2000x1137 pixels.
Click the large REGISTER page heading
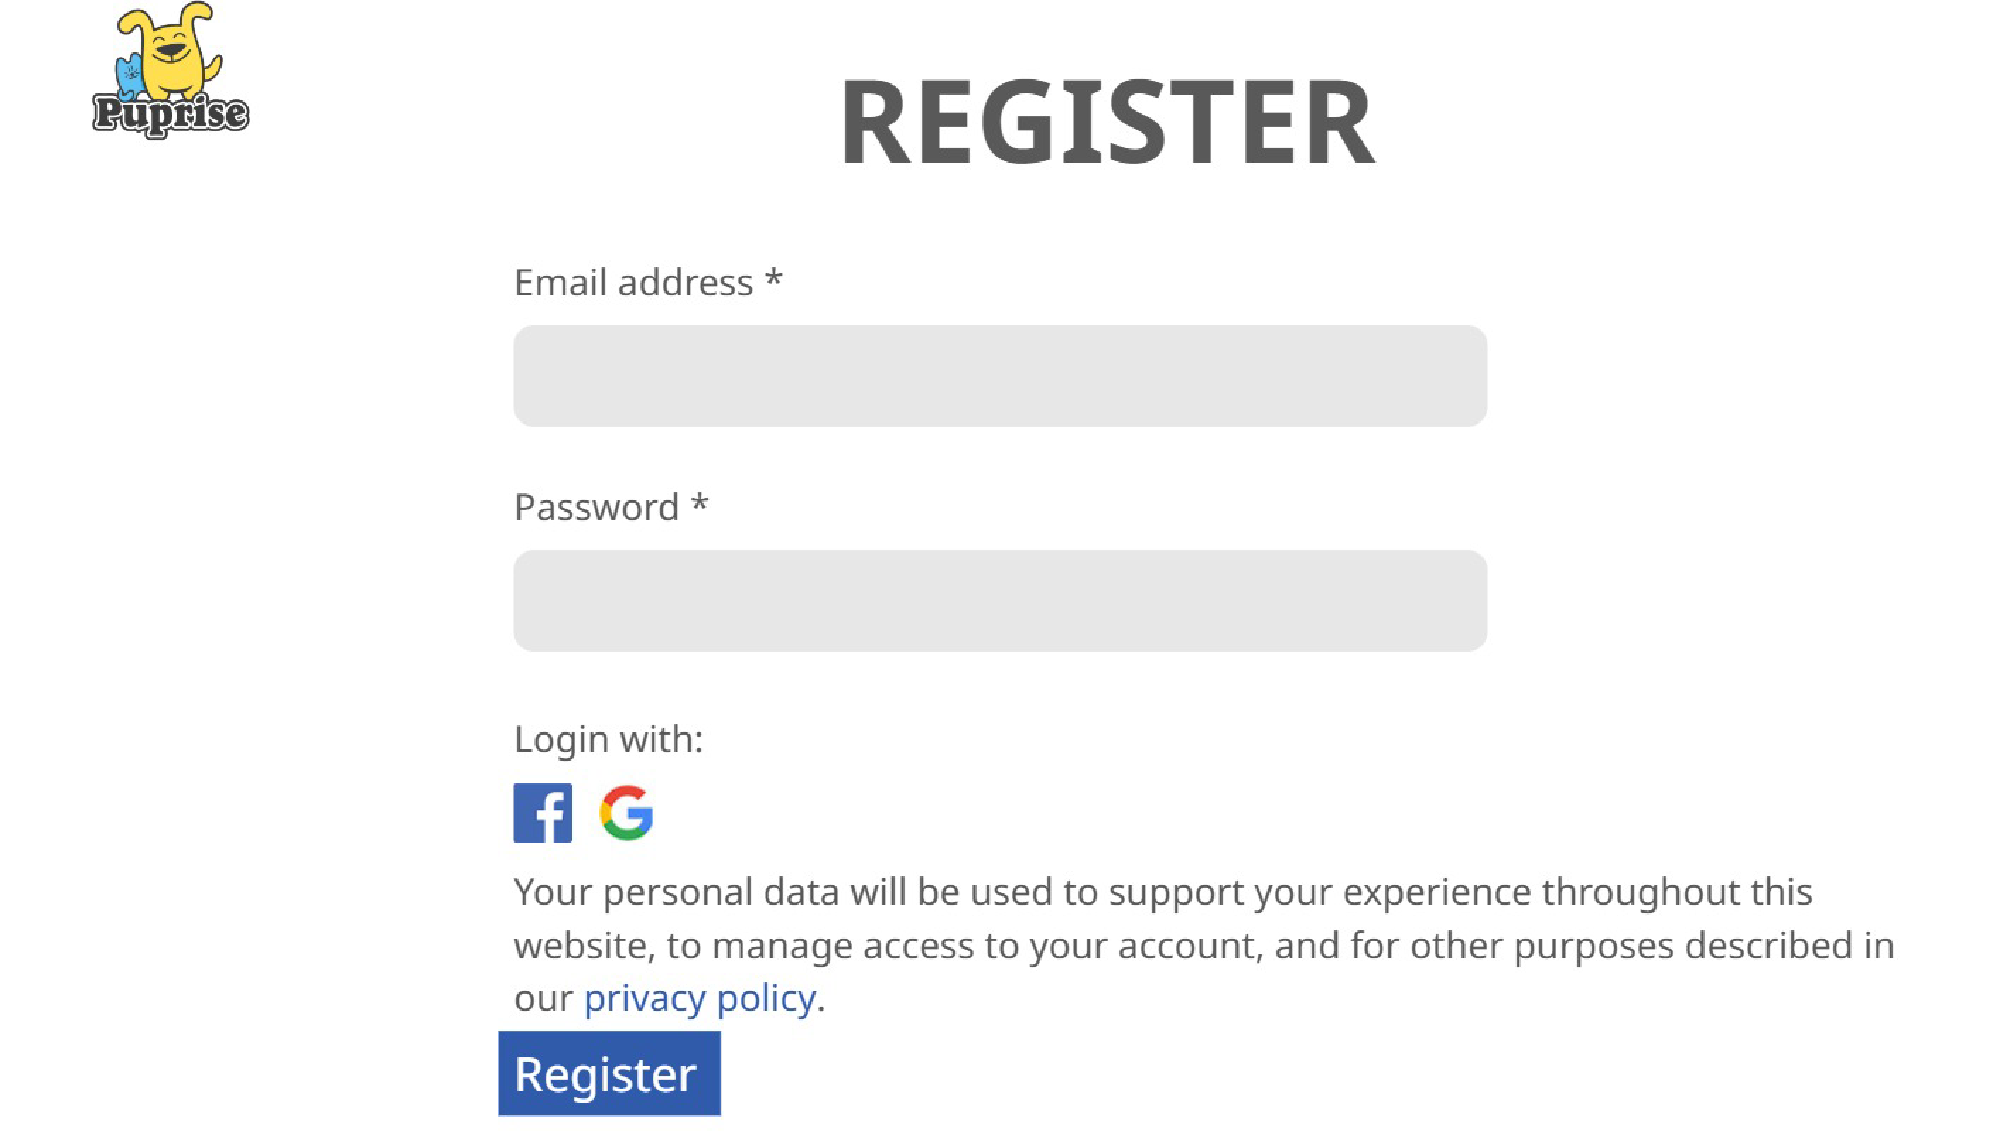1108,123
